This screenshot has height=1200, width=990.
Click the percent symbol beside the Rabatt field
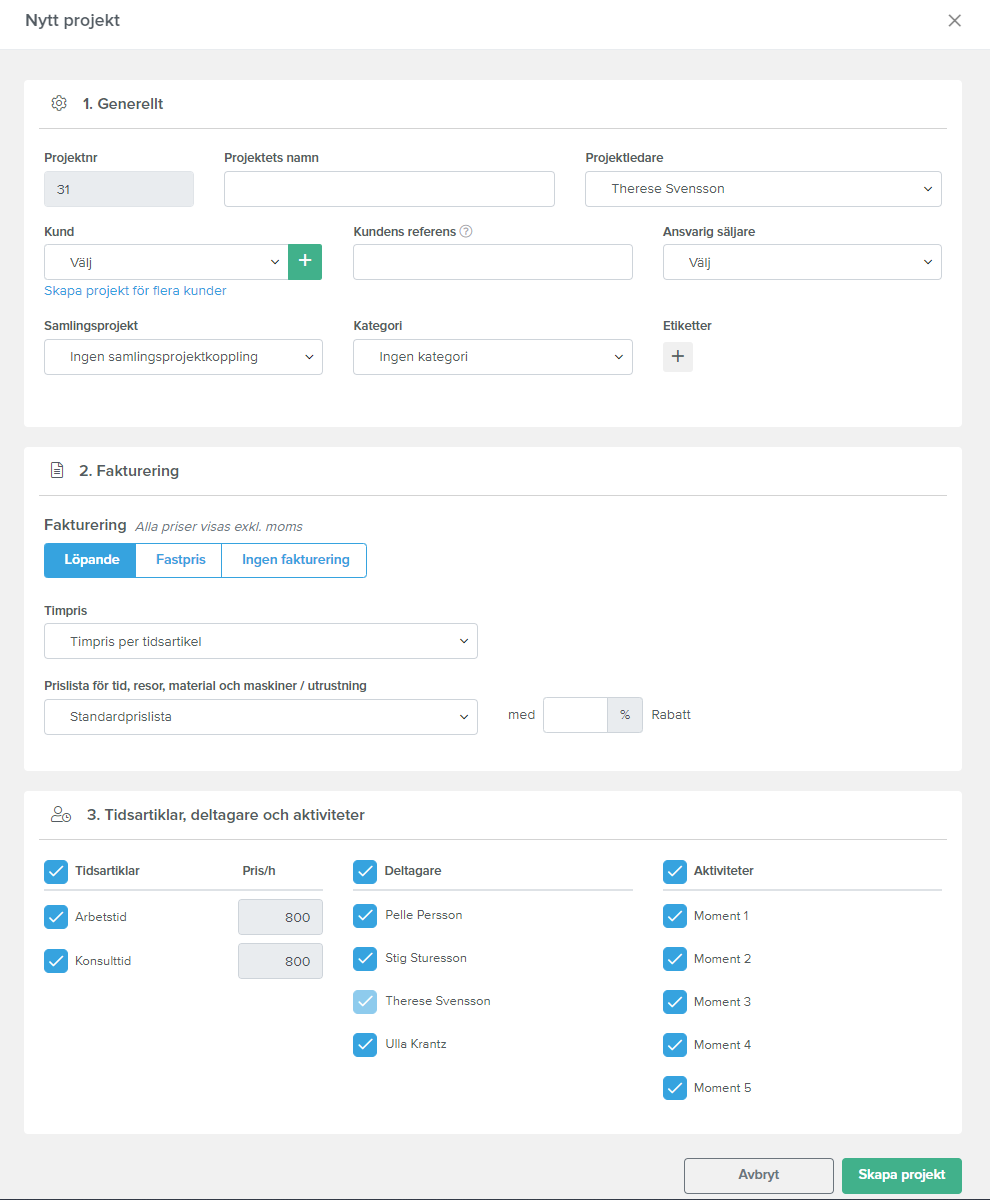(625, 715)
